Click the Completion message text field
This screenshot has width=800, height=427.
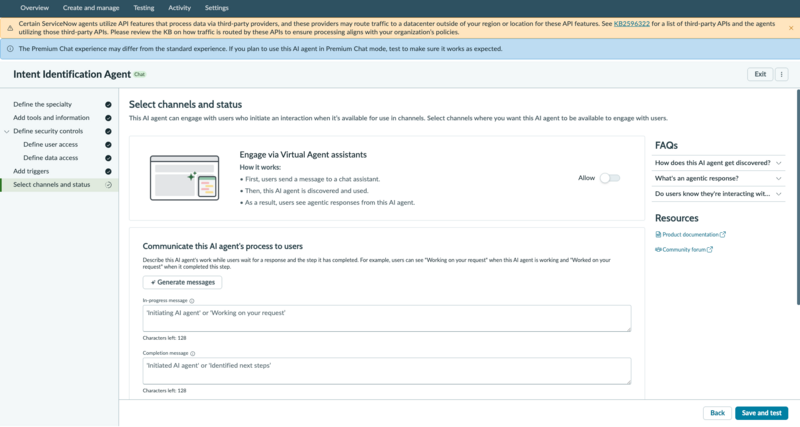click(387, 371)
